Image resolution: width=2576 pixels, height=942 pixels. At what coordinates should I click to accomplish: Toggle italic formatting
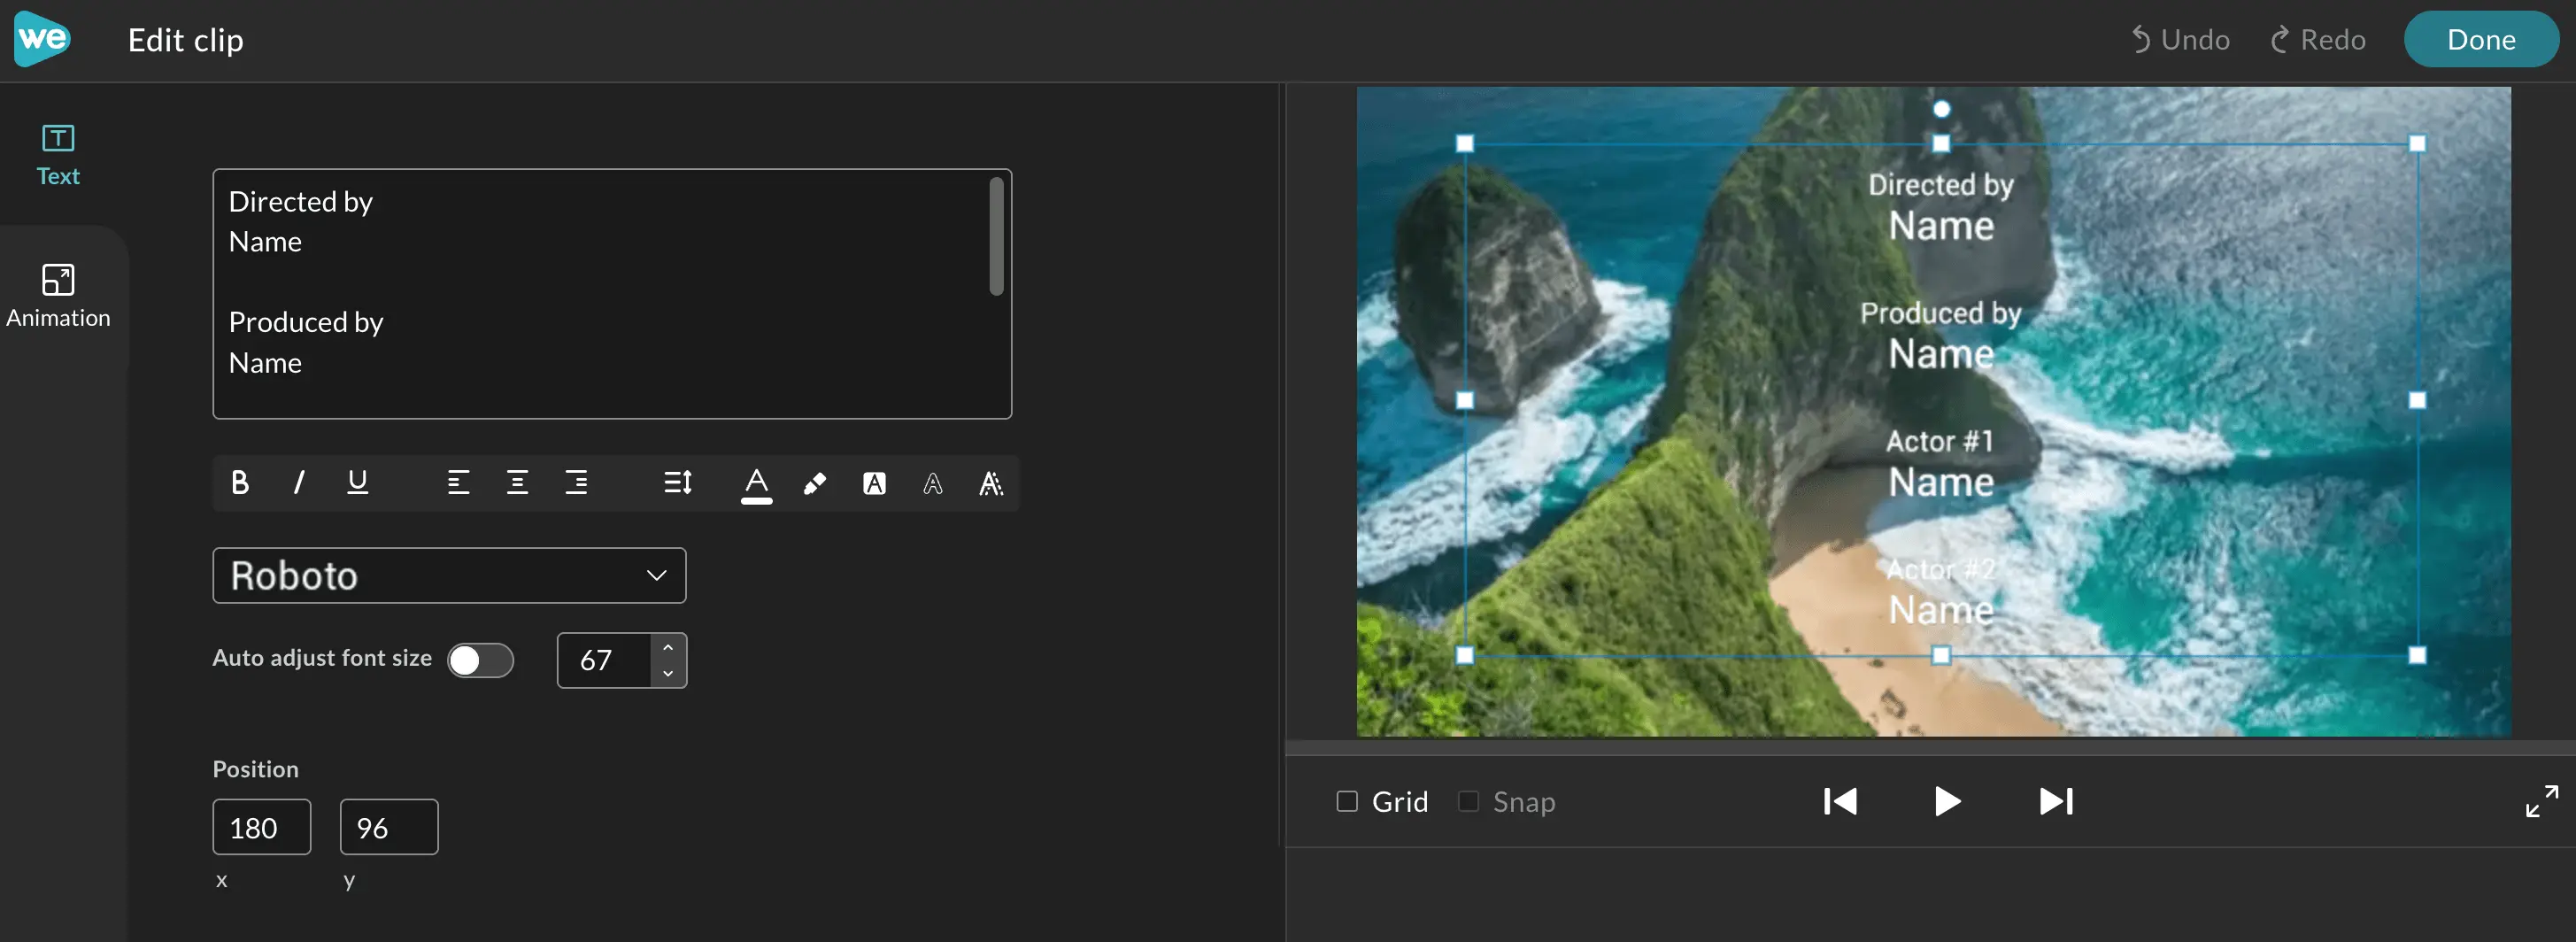click(298, 483)
